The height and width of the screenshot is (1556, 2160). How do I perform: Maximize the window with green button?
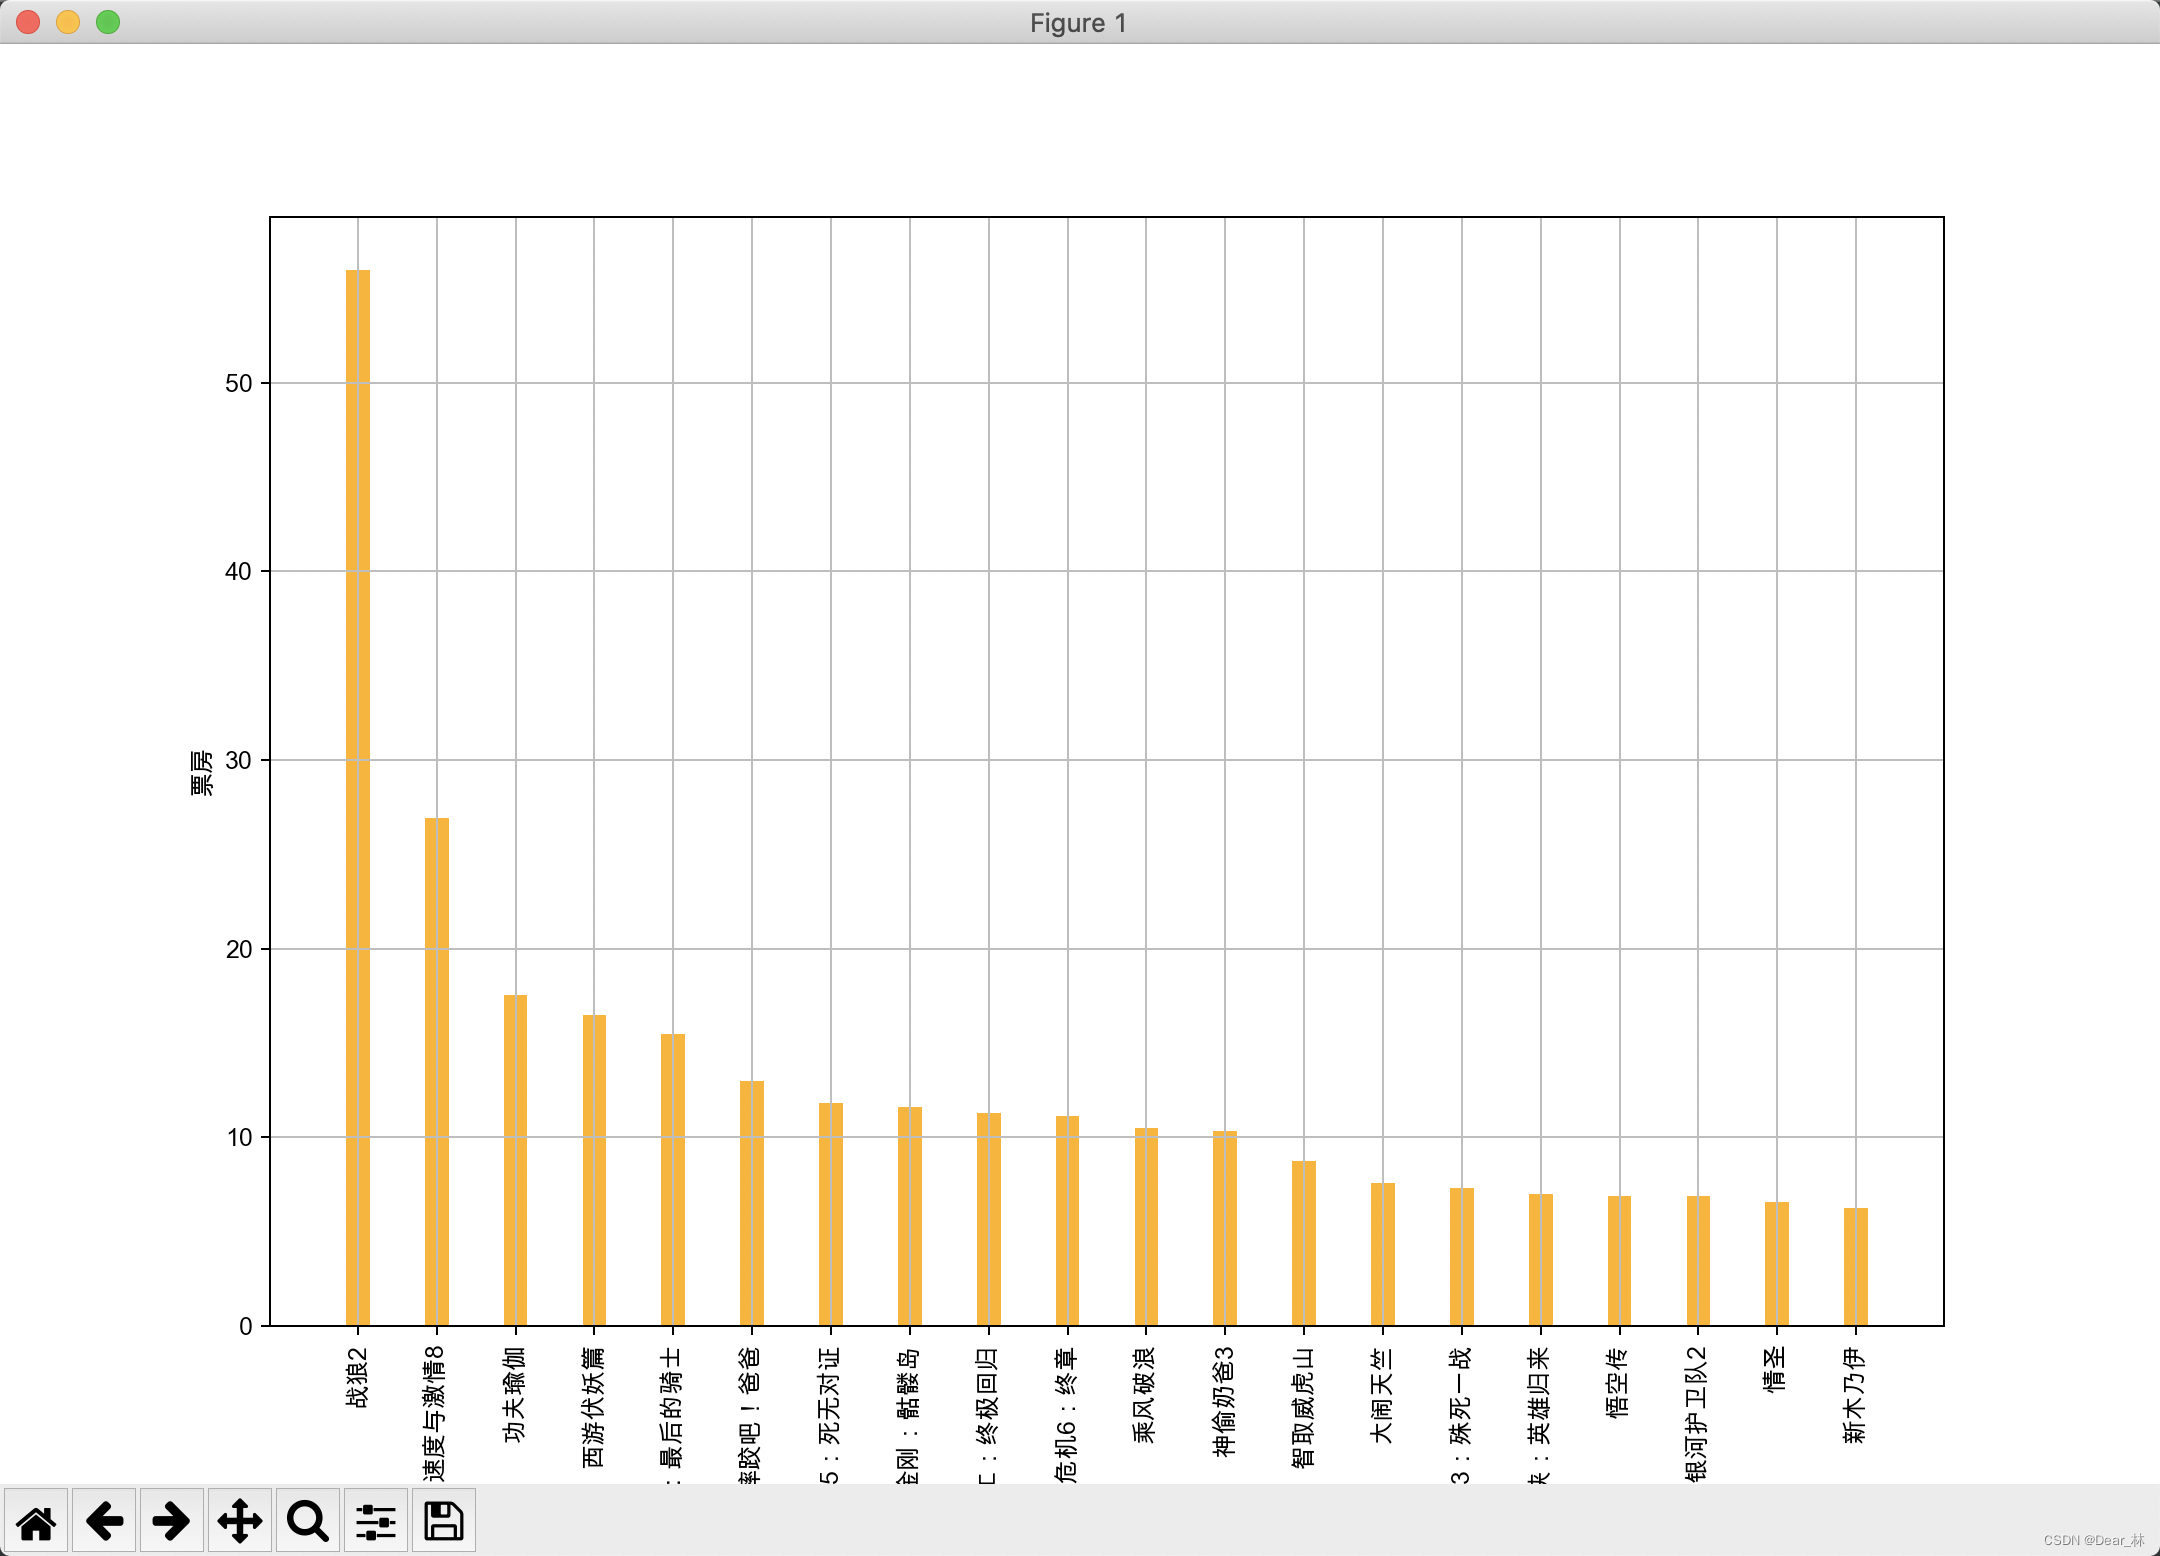coord(108,22)
